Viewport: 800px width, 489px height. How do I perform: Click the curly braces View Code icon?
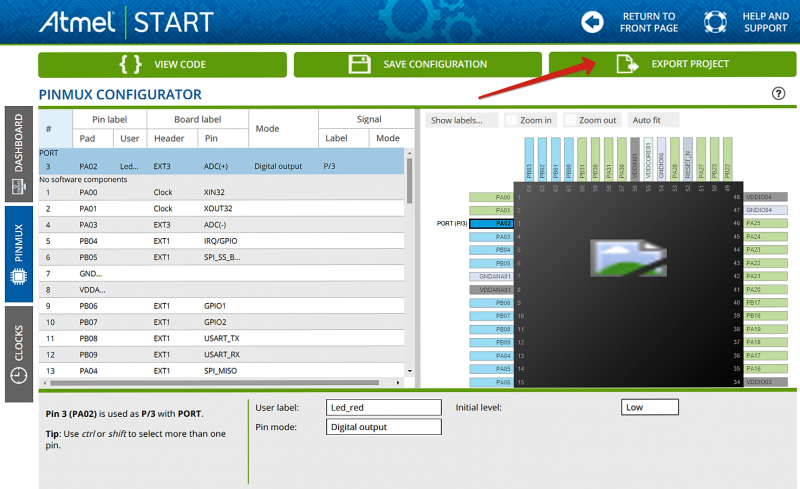click(131, 64)
